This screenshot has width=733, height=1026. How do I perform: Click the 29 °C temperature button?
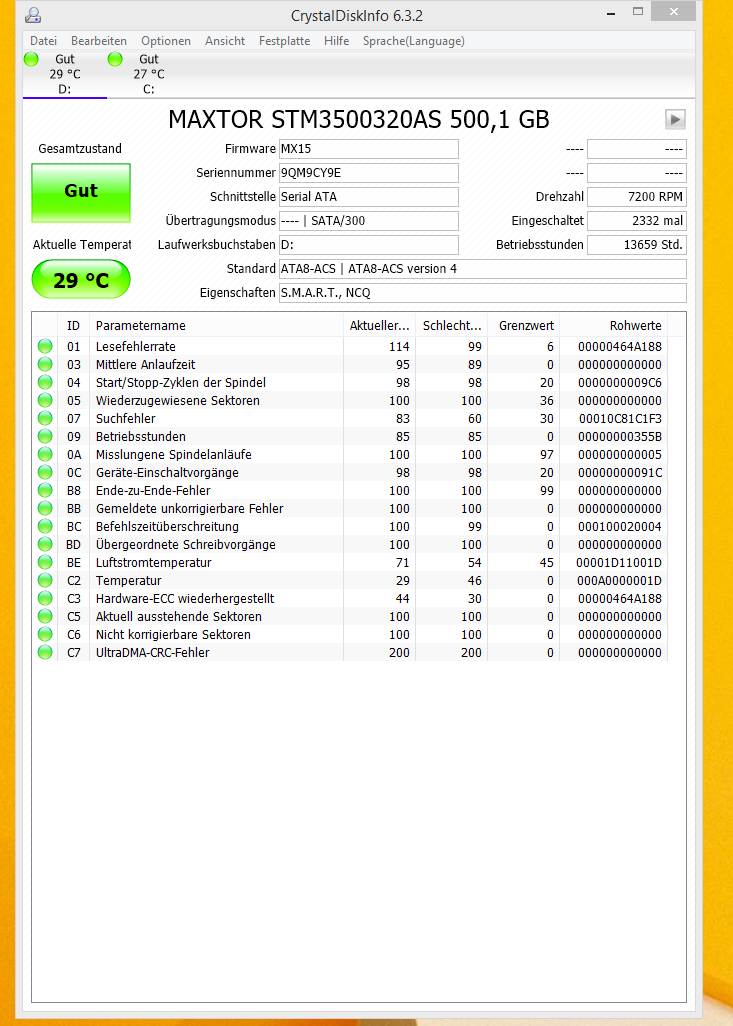[81, 280]
